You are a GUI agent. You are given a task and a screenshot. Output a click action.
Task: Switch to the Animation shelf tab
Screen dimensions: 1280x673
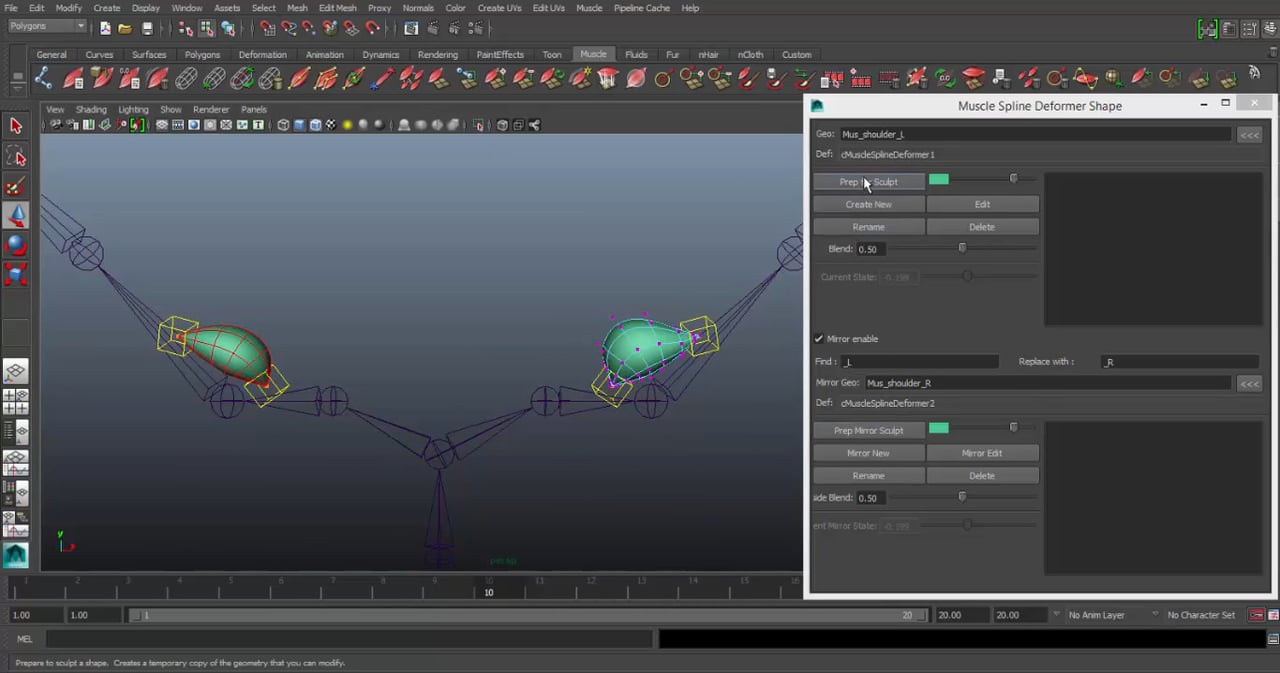324,55
